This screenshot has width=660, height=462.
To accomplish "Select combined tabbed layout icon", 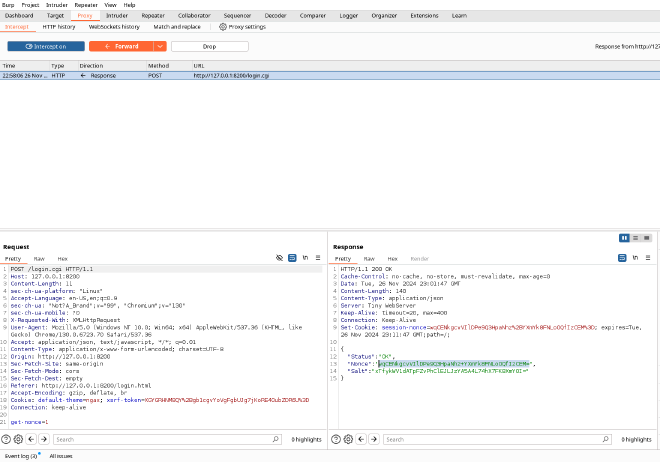I will point(647,238).
